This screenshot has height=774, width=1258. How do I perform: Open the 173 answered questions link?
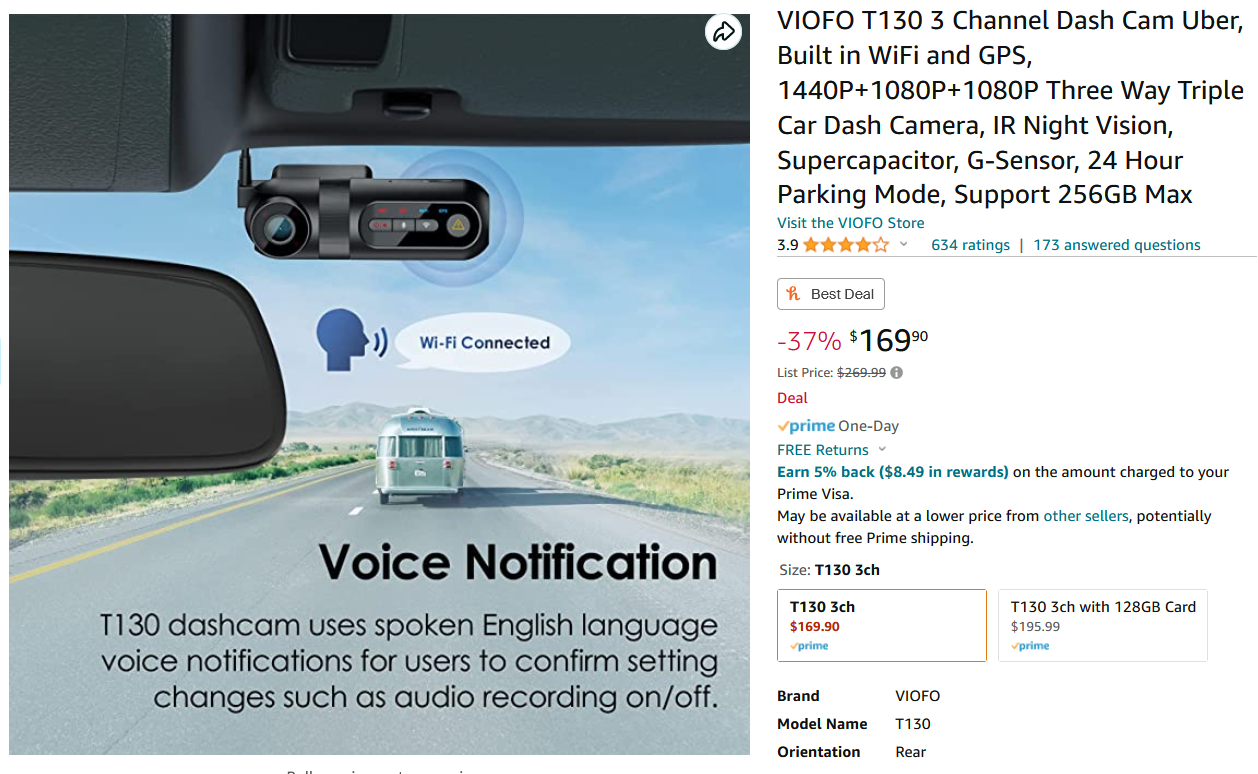(x=1117, y=245)
